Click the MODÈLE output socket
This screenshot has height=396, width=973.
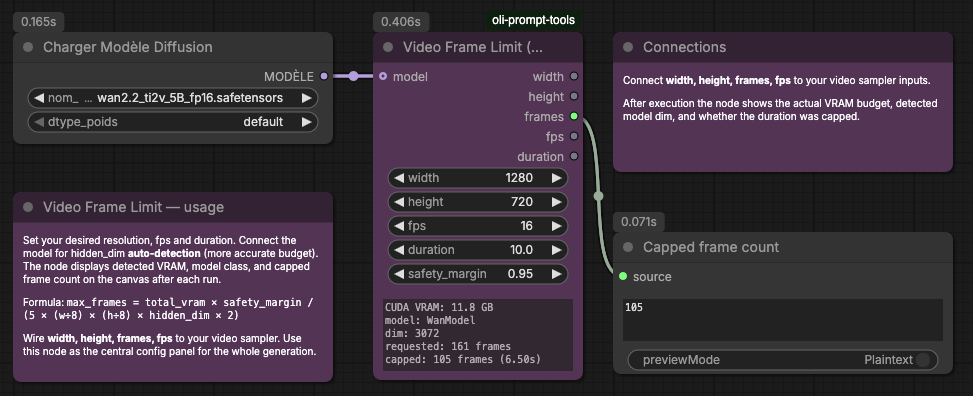point(323,76)
